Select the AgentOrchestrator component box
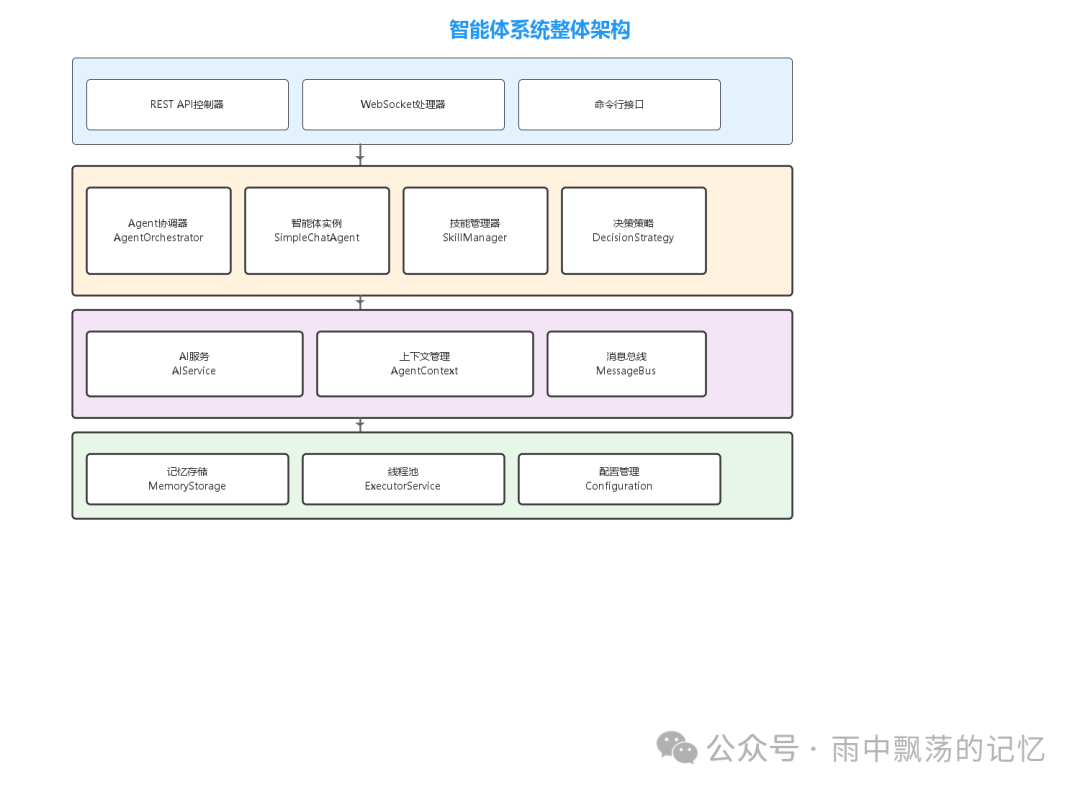The height and width of the screenshot is (792, 1080). (159, 230)
